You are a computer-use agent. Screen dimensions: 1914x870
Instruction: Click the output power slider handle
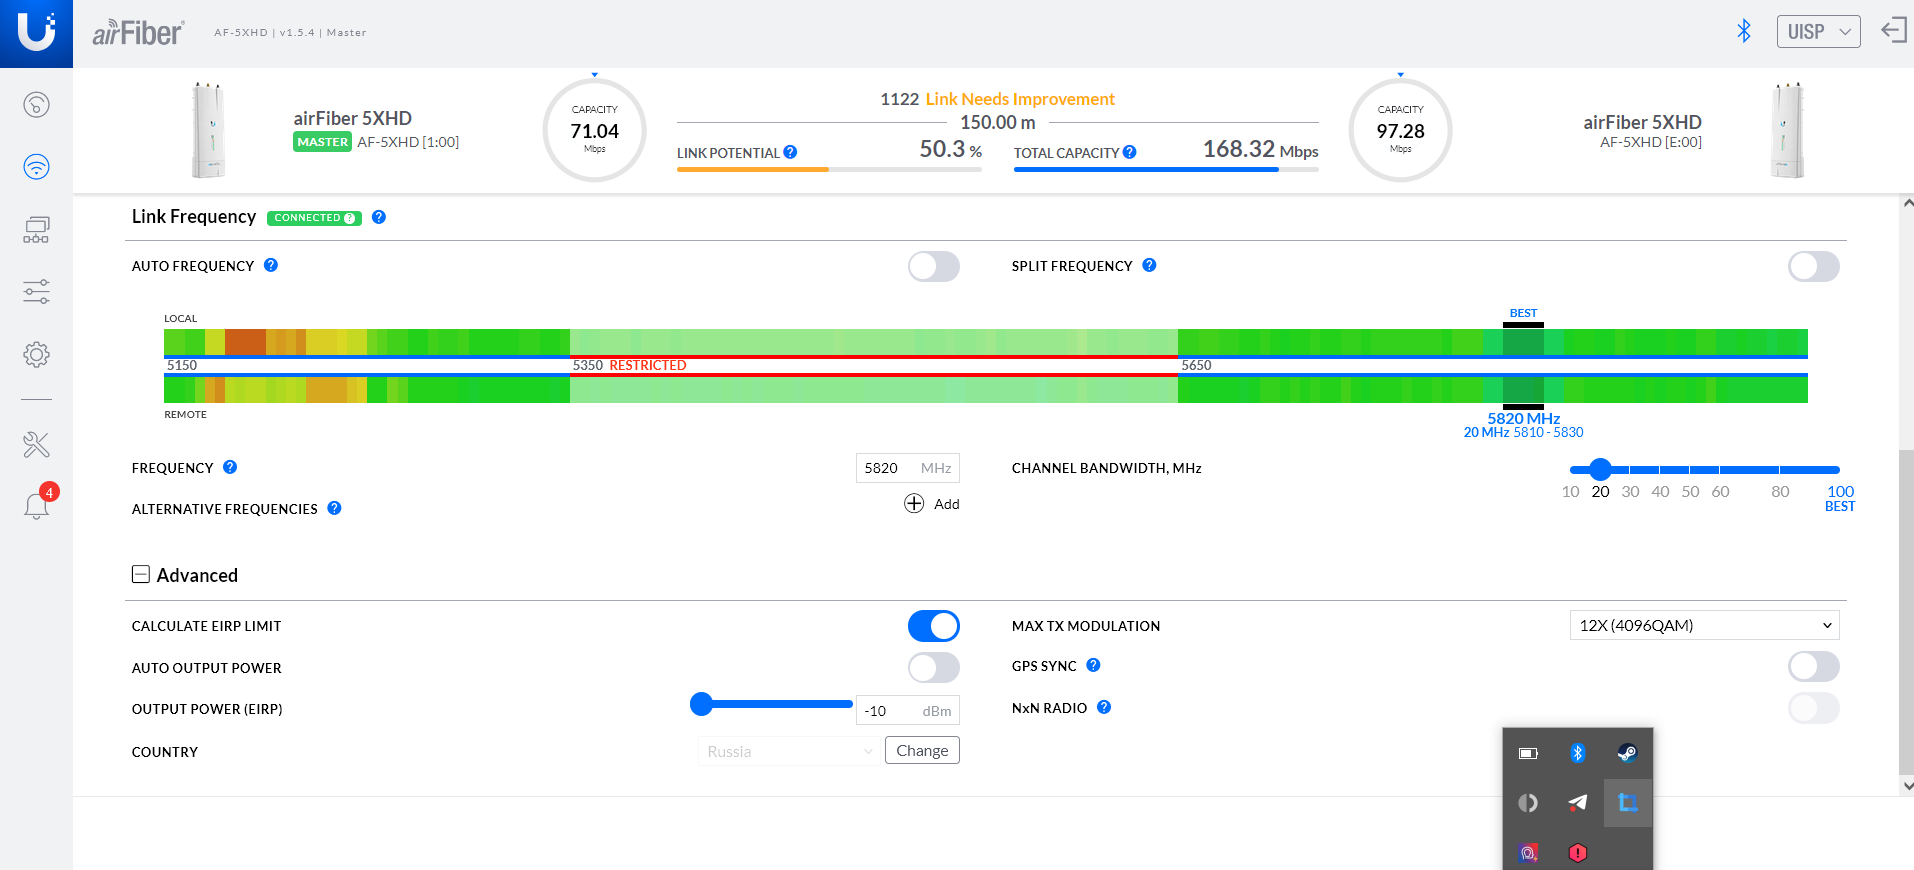(x=702, y=704)
